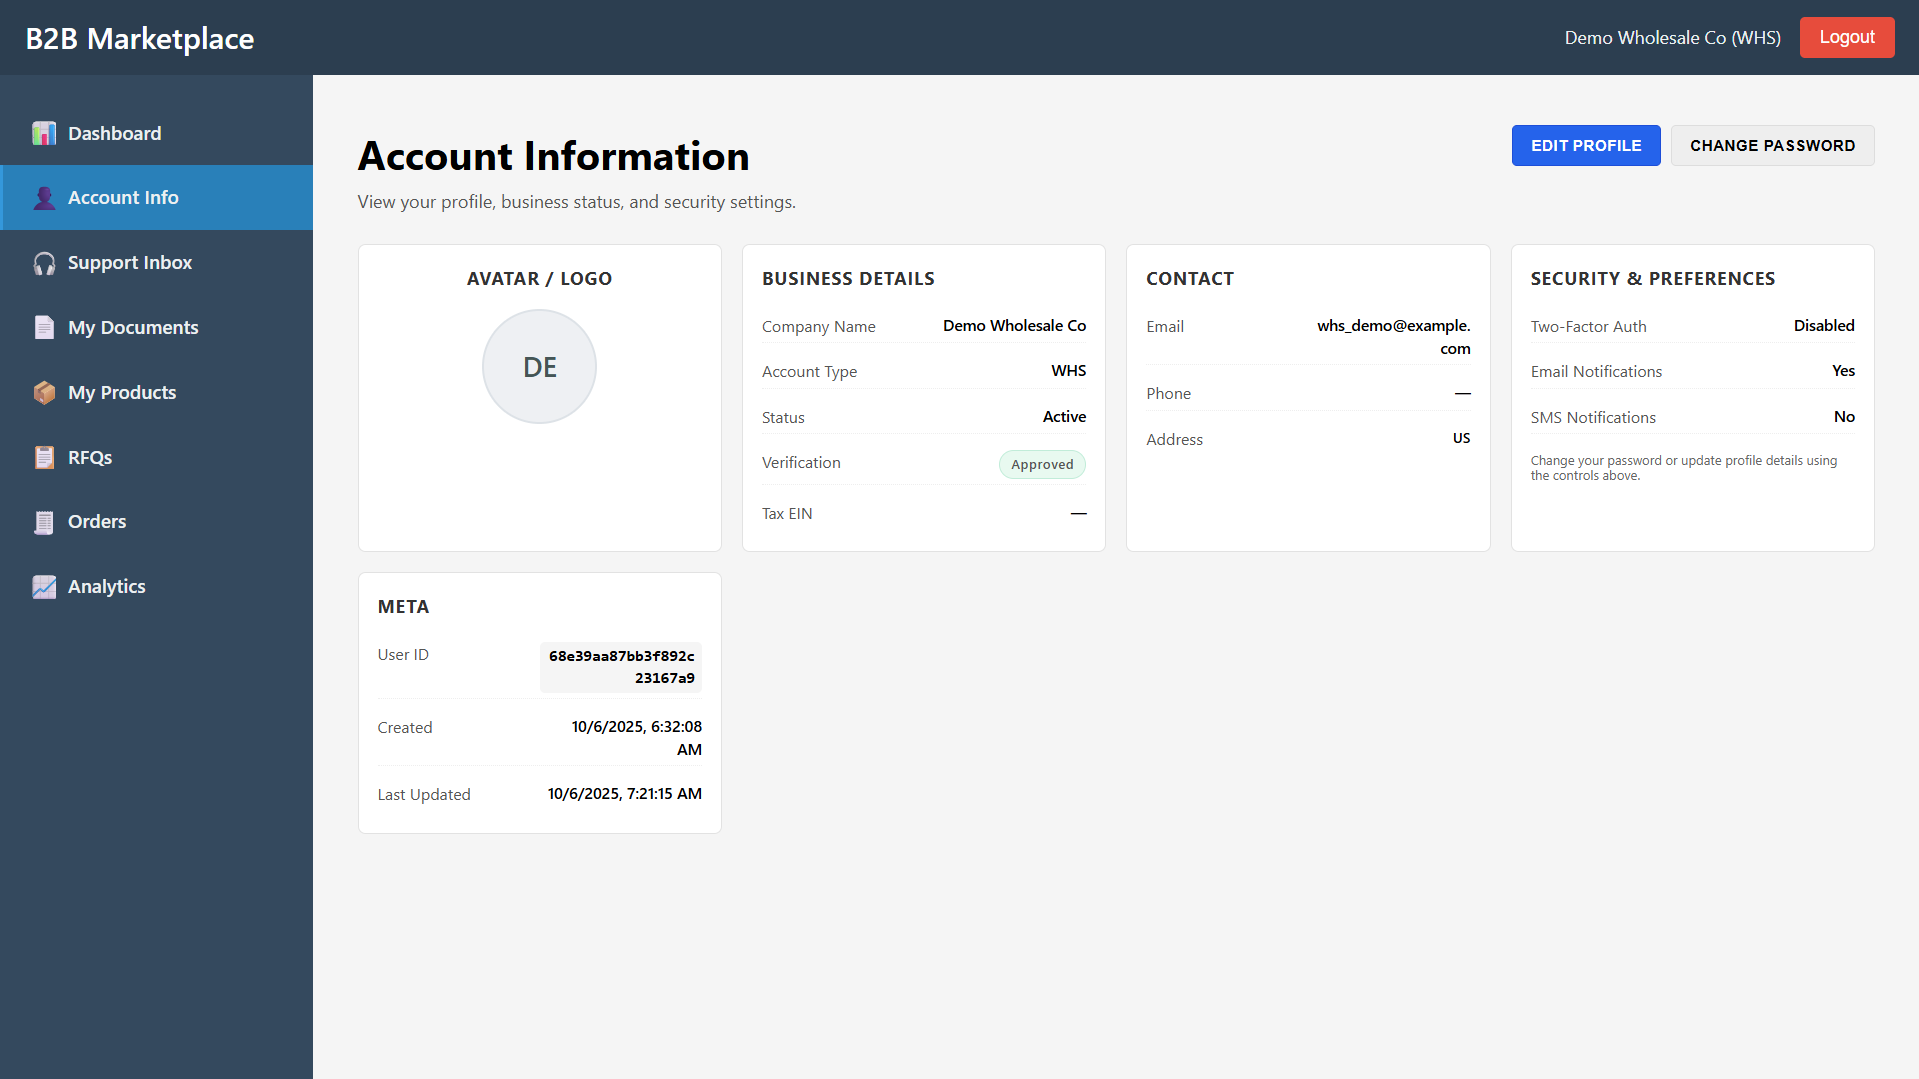The width and height of the screenshot is (1919, 1079).
Task: Click the DE avatar circle
Action: (539, 366)
